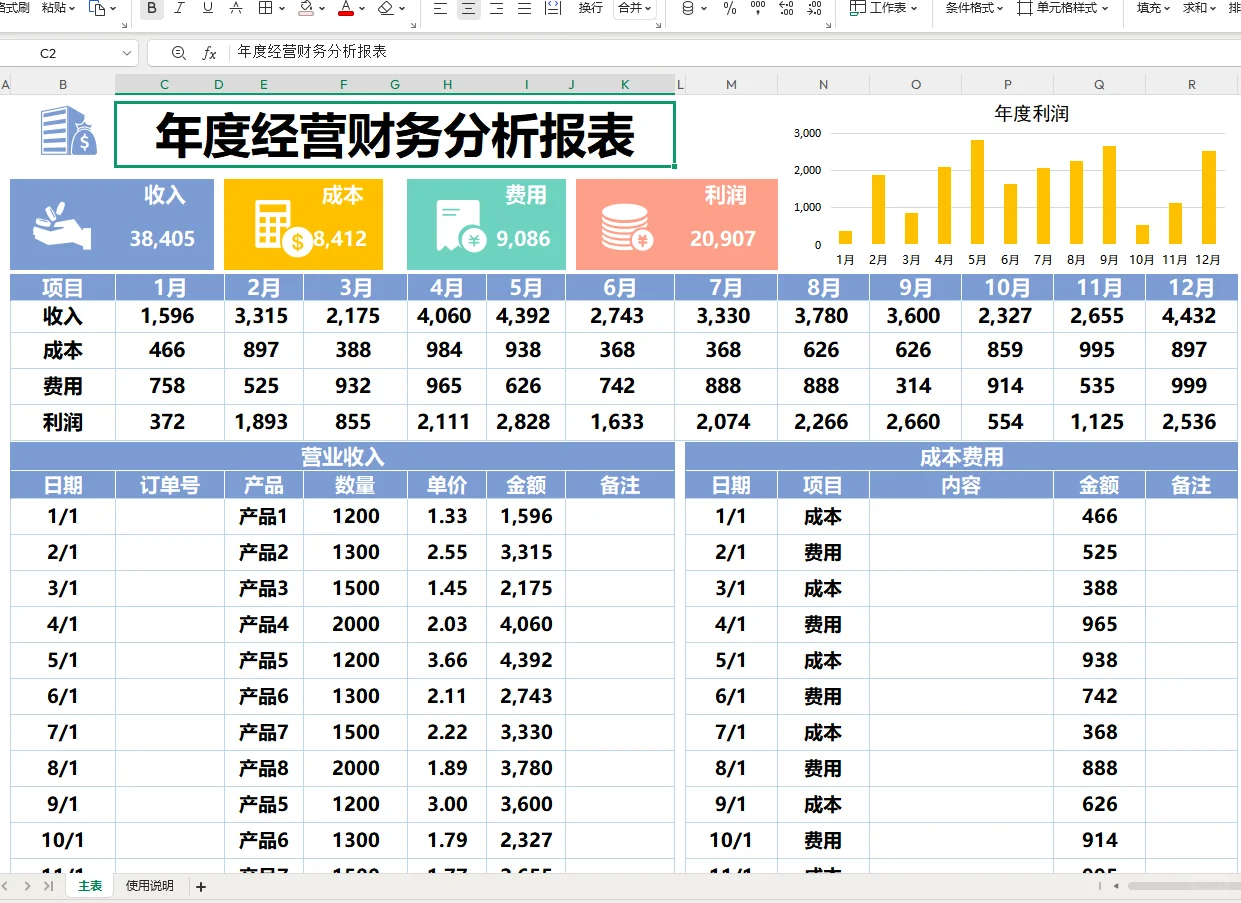Image resolution: width=1241 pixels, height=903 pixels.
Task: Click the distributed alignment icon
Action: coord(553,8)
